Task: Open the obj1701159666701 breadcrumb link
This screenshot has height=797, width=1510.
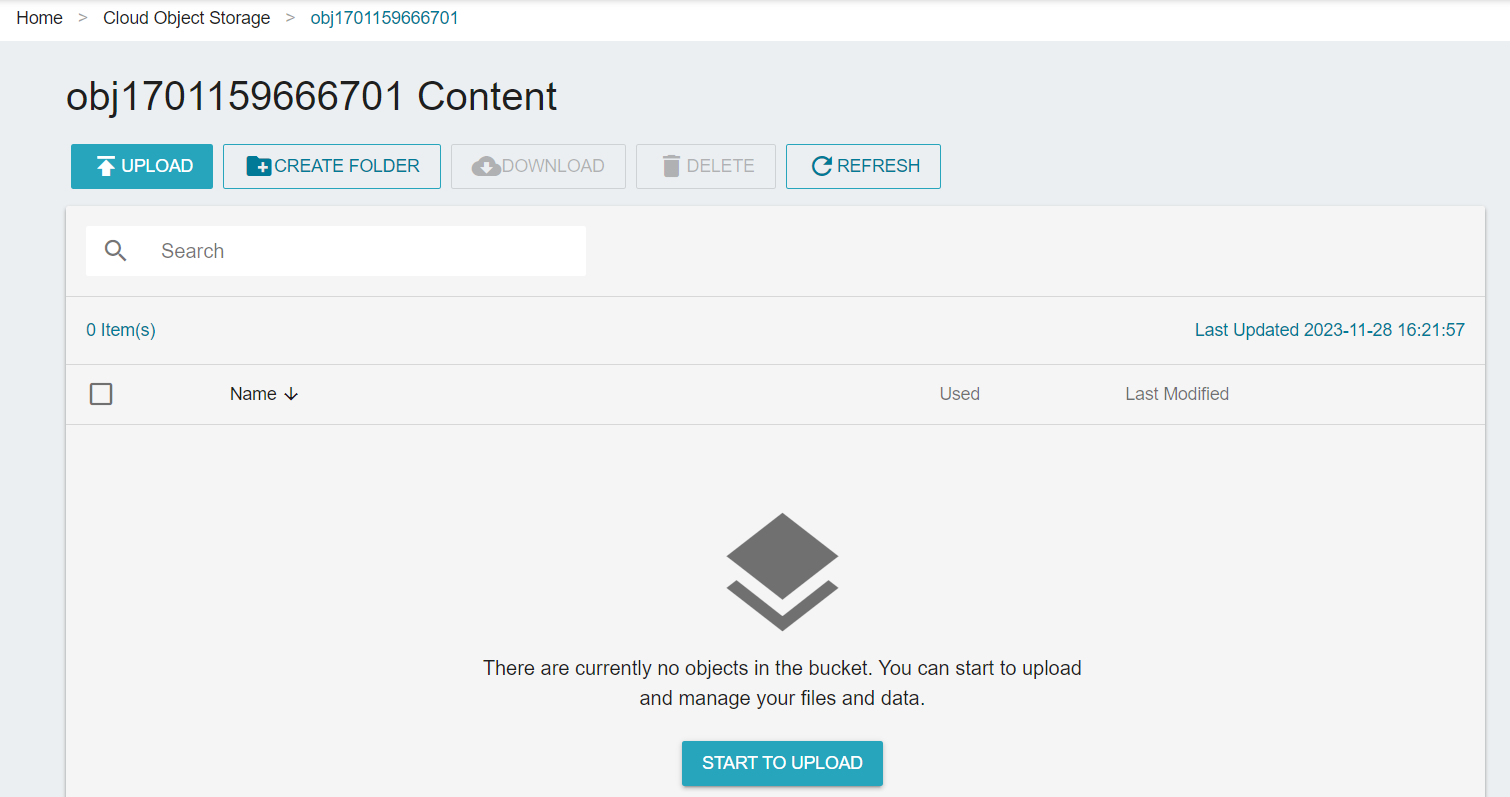Action: tap(384, 18)
